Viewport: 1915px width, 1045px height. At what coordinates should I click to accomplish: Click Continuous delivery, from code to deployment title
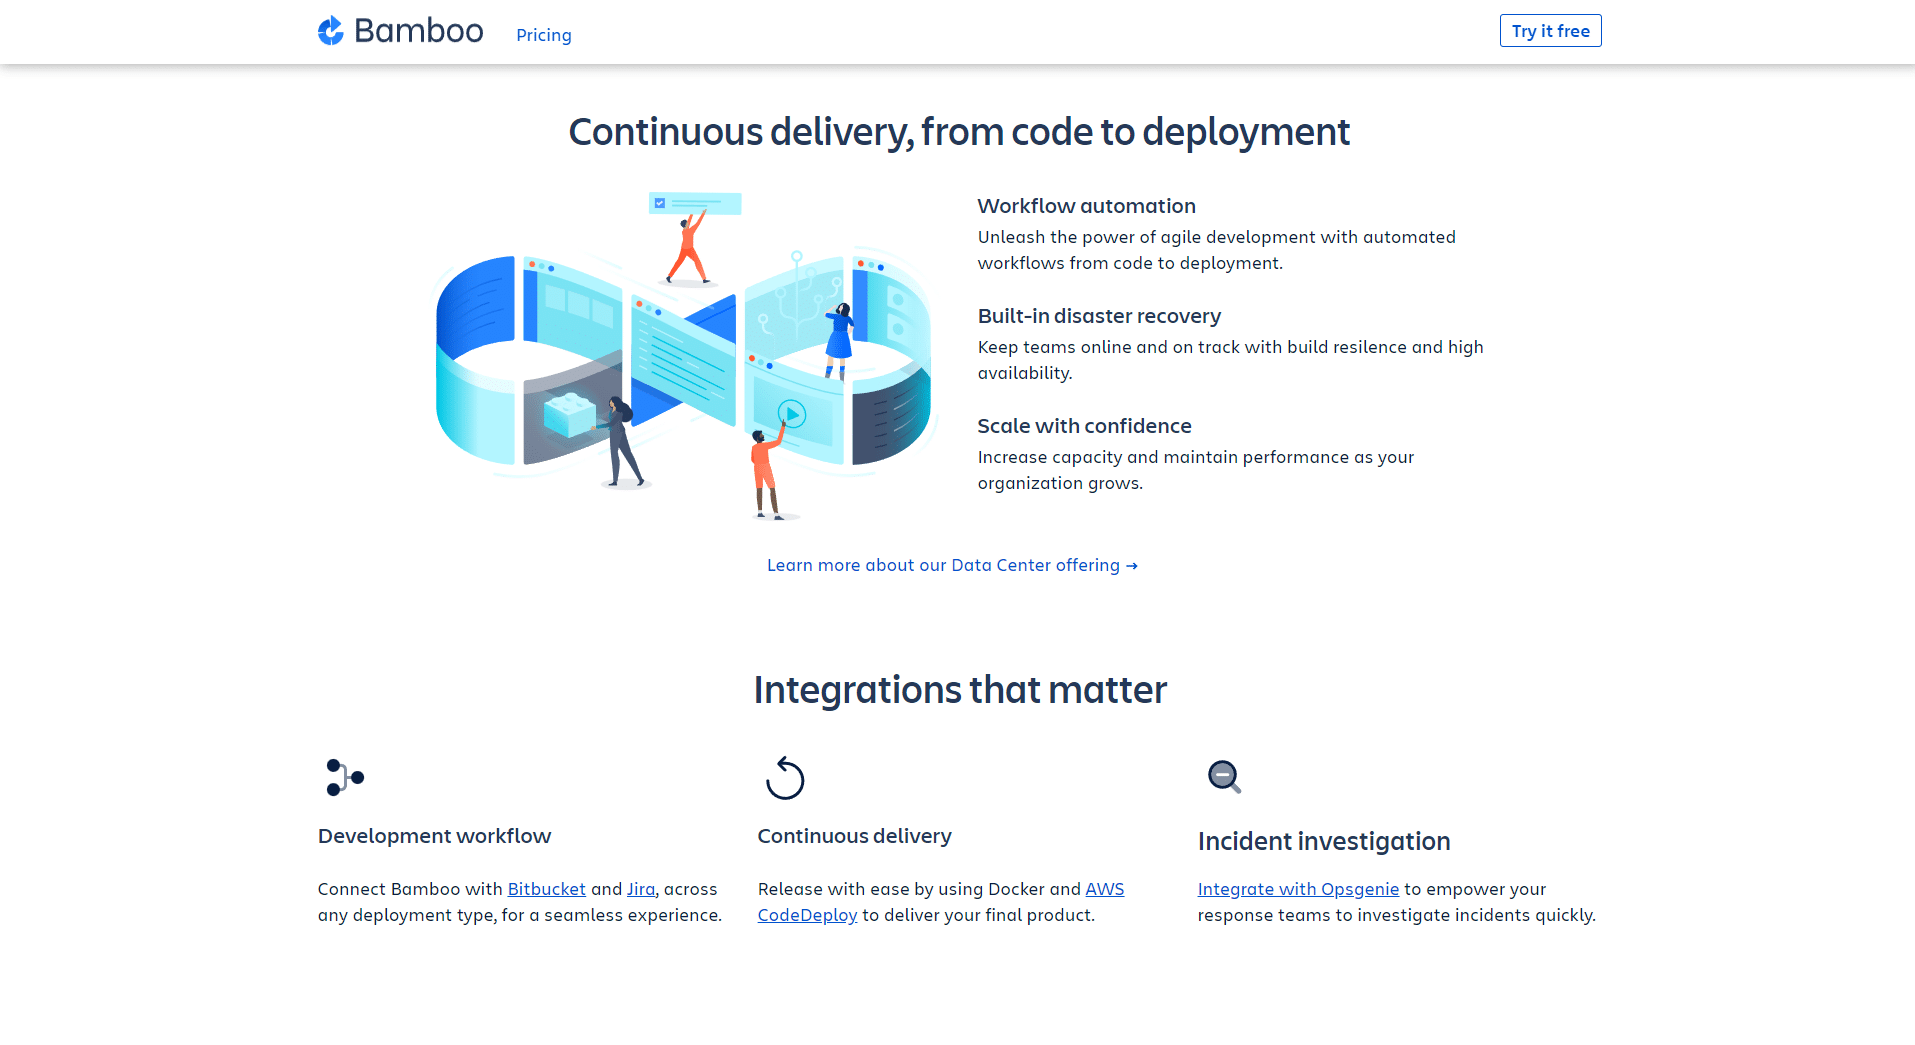pos(959,132)
